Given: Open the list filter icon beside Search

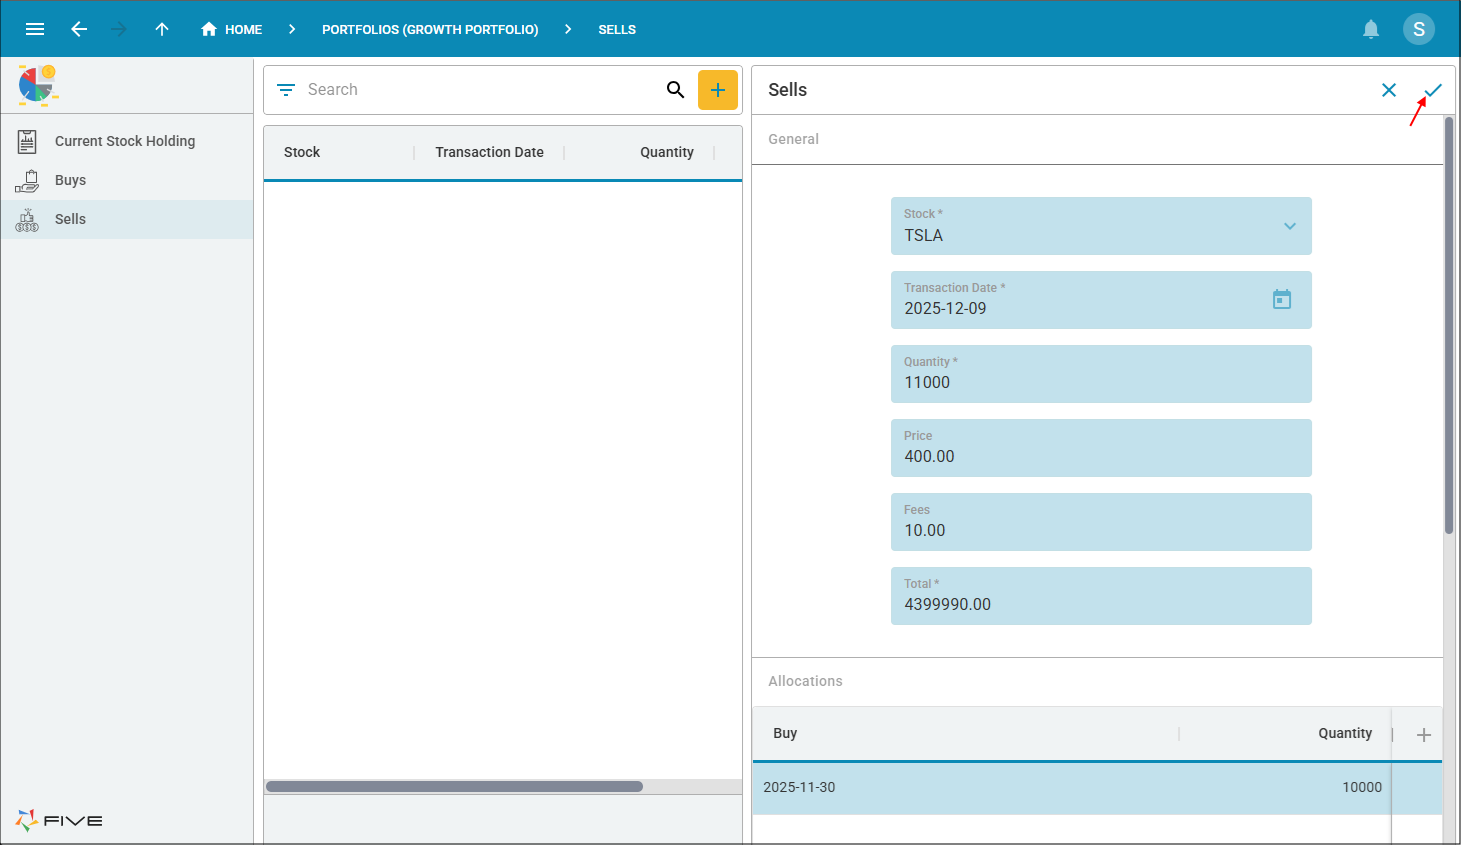Looking at the screenshot, I should pyautogui.click(x=286, y=90).
